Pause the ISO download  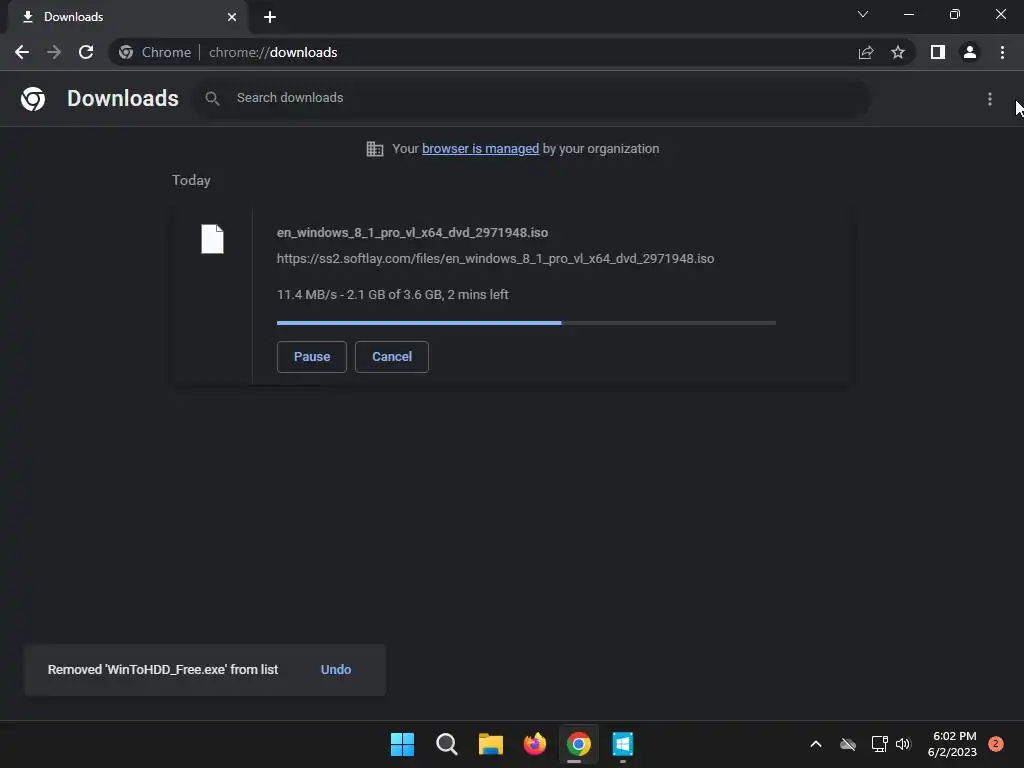[312, 357]
